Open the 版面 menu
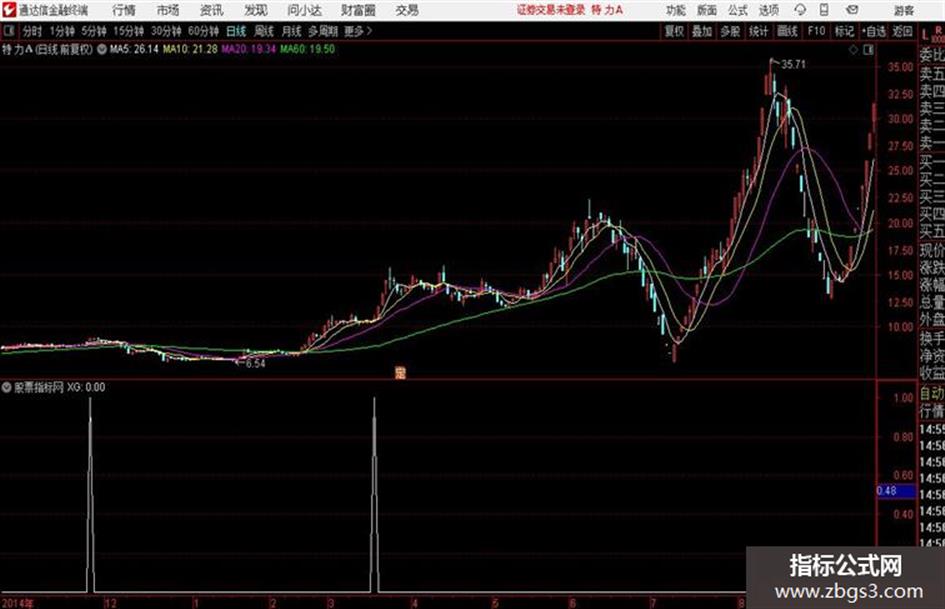Image resolution: width=945 pixels, height=609 pixels. pos(706,10)
